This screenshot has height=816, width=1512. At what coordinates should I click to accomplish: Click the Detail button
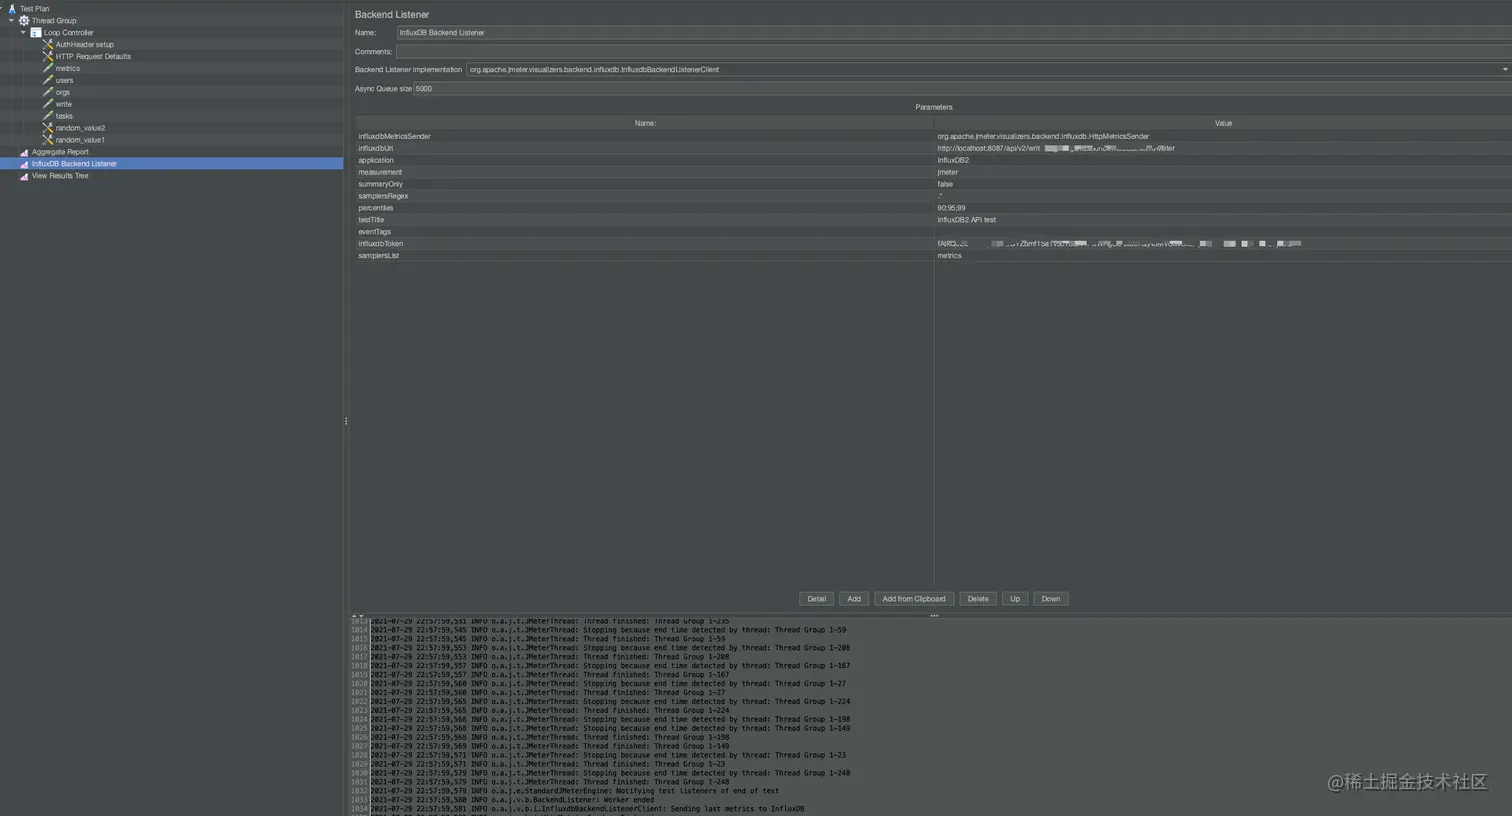[x=816, y=599]
